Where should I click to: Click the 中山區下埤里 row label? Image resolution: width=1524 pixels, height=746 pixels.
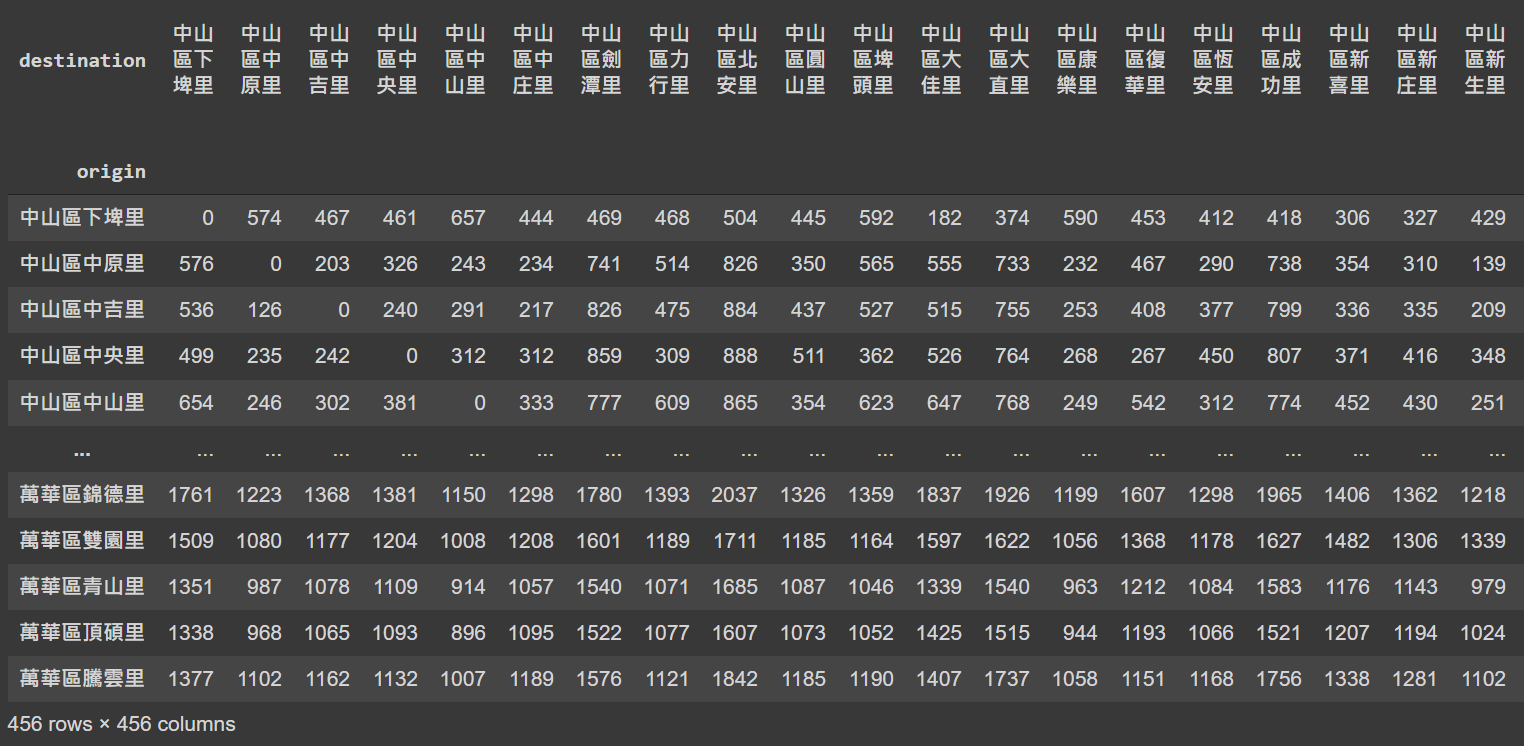pyautogui.click(x=82, y=217)
